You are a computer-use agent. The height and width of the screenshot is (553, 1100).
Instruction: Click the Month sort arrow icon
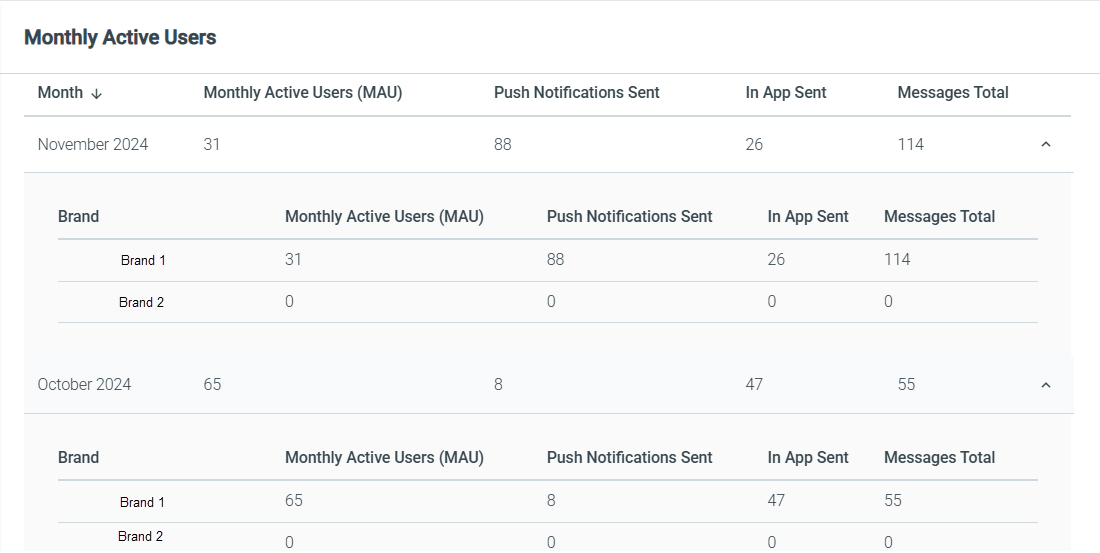click(97, 93)
